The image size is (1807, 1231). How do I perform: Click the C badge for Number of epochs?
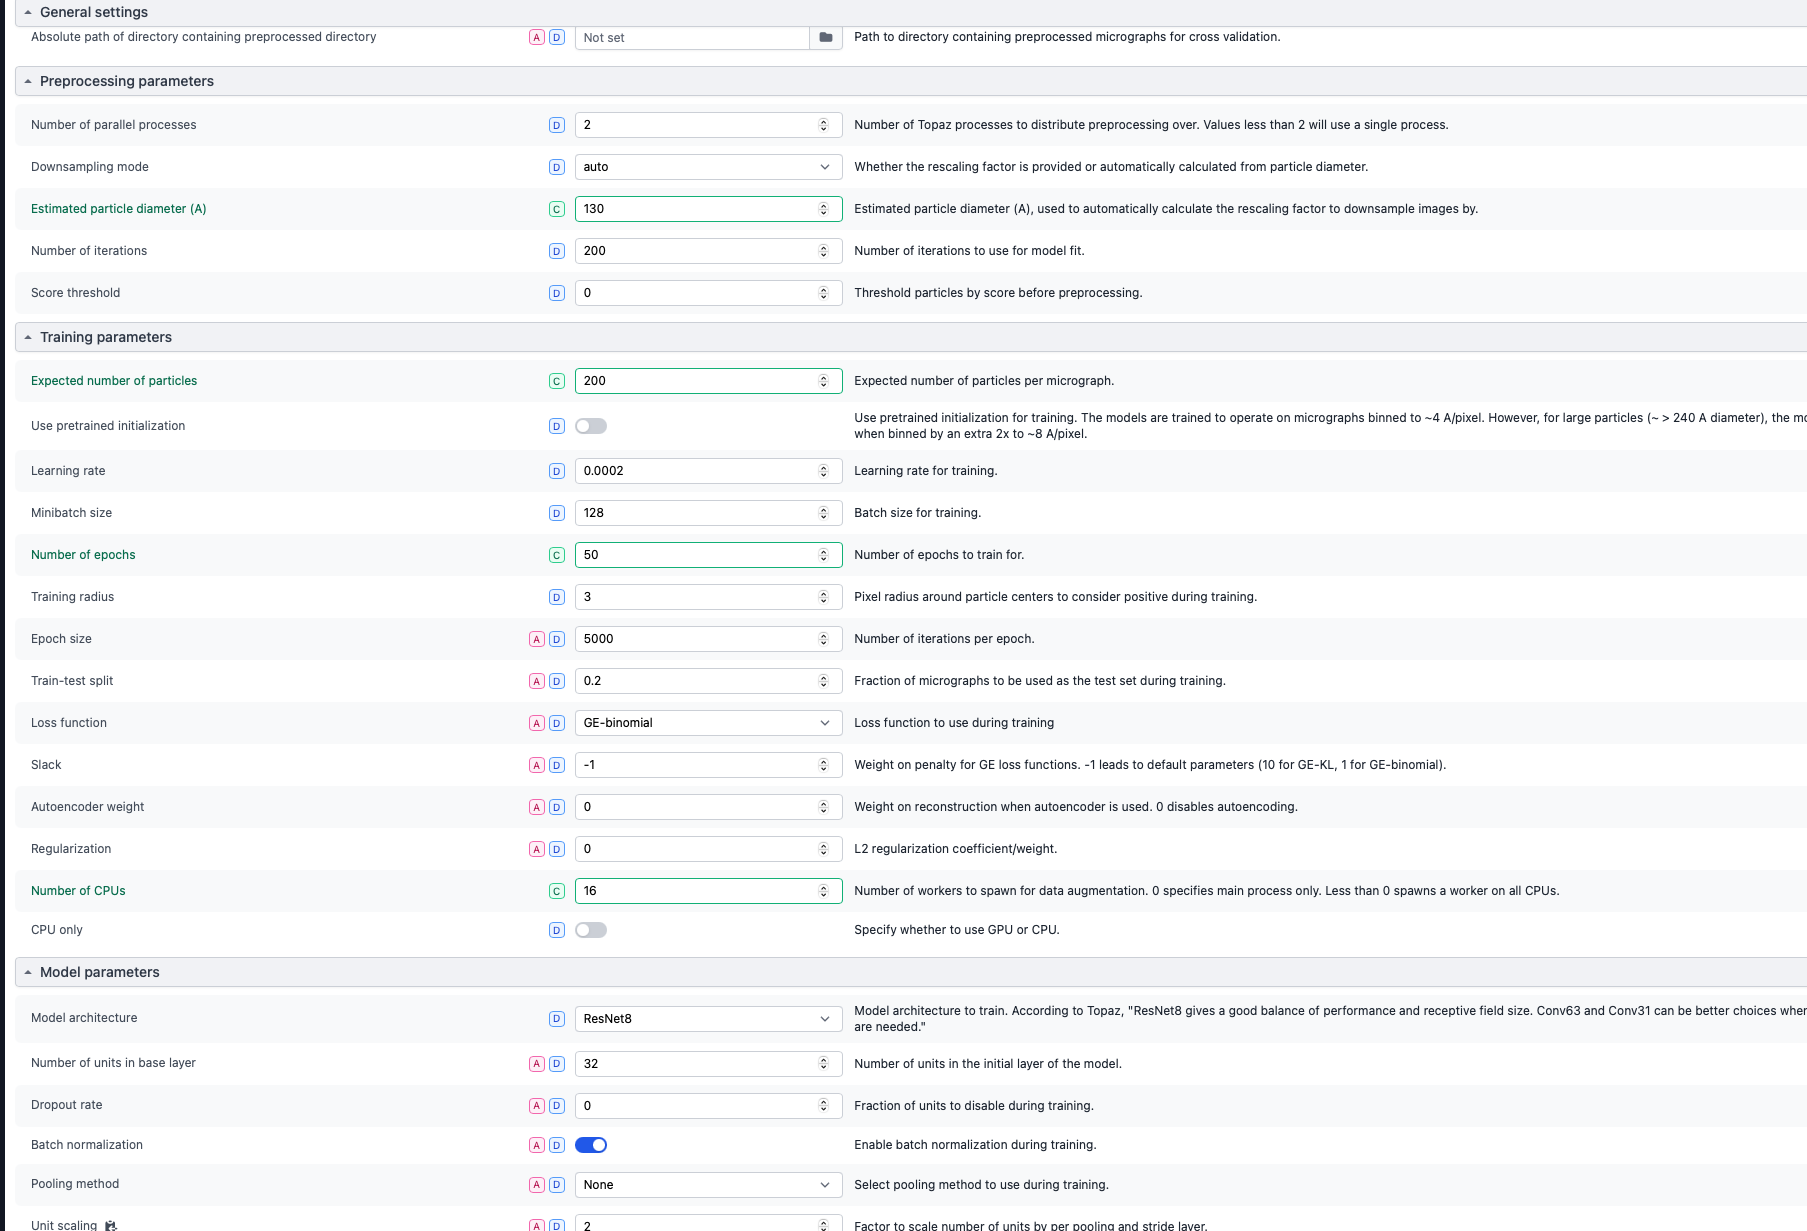tap(557, 555)
